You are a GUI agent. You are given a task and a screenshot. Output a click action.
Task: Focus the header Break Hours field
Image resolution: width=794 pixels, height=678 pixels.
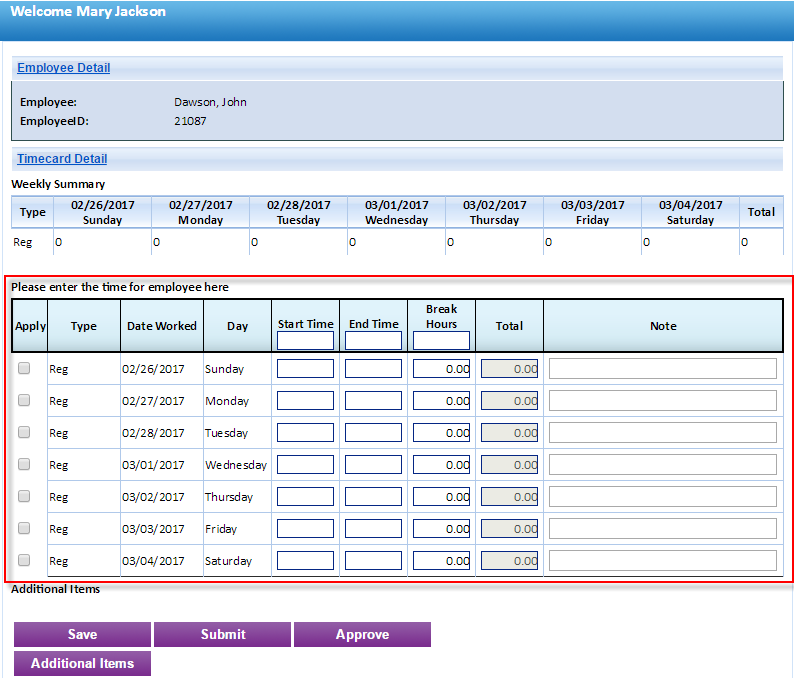click(x=442, y=340)
